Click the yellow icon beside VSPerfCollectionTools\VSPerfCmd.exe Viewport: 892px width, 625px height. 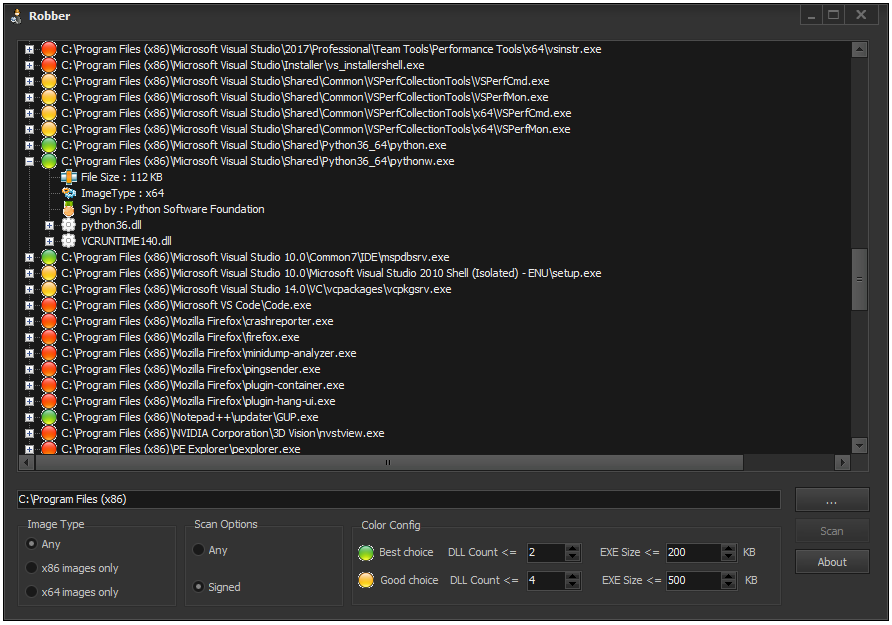click(x=49, y=81)
